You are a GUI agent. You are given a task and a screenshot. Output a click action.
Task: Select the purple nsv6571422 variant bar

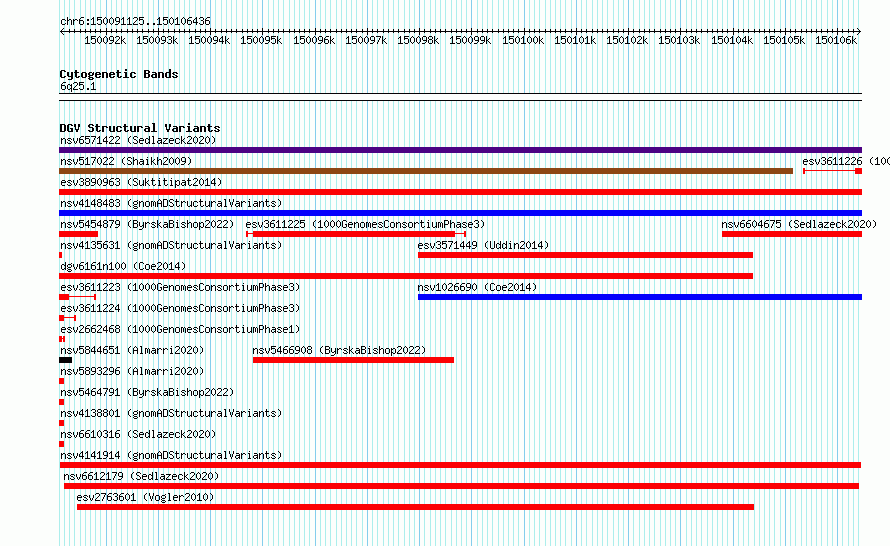460,150
